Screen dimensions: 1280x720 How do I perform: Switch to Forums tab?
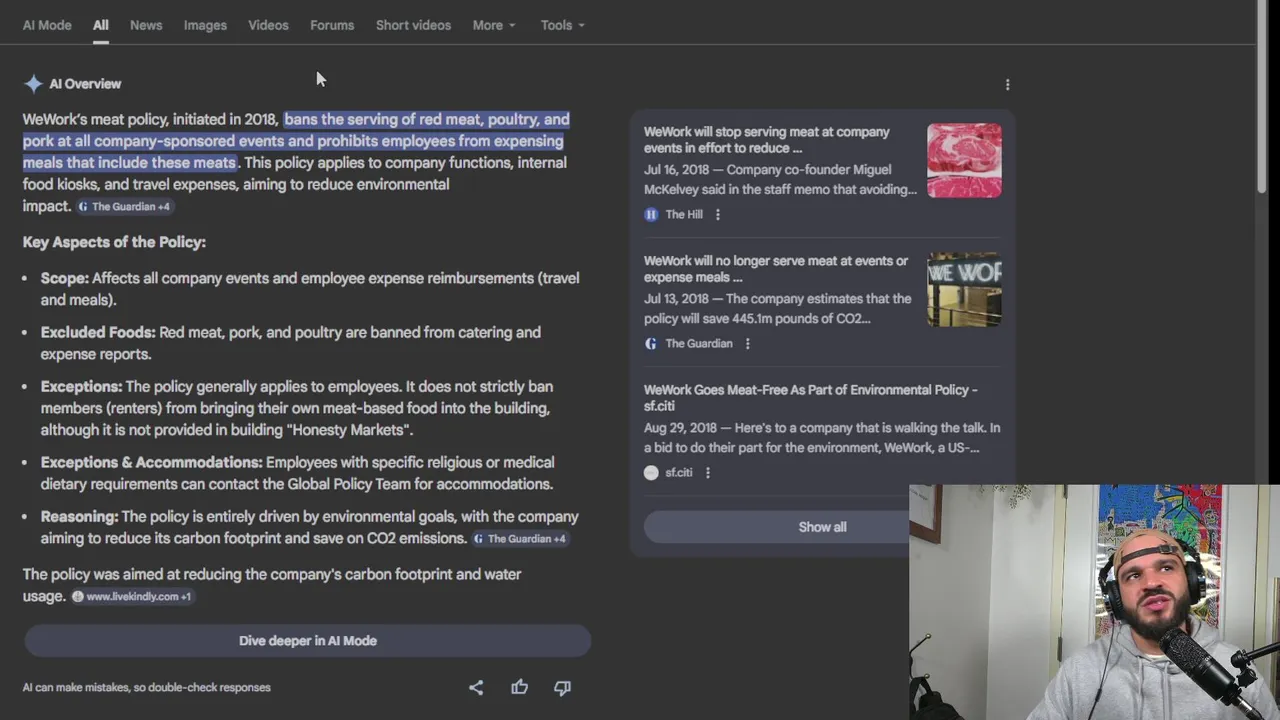332,25
